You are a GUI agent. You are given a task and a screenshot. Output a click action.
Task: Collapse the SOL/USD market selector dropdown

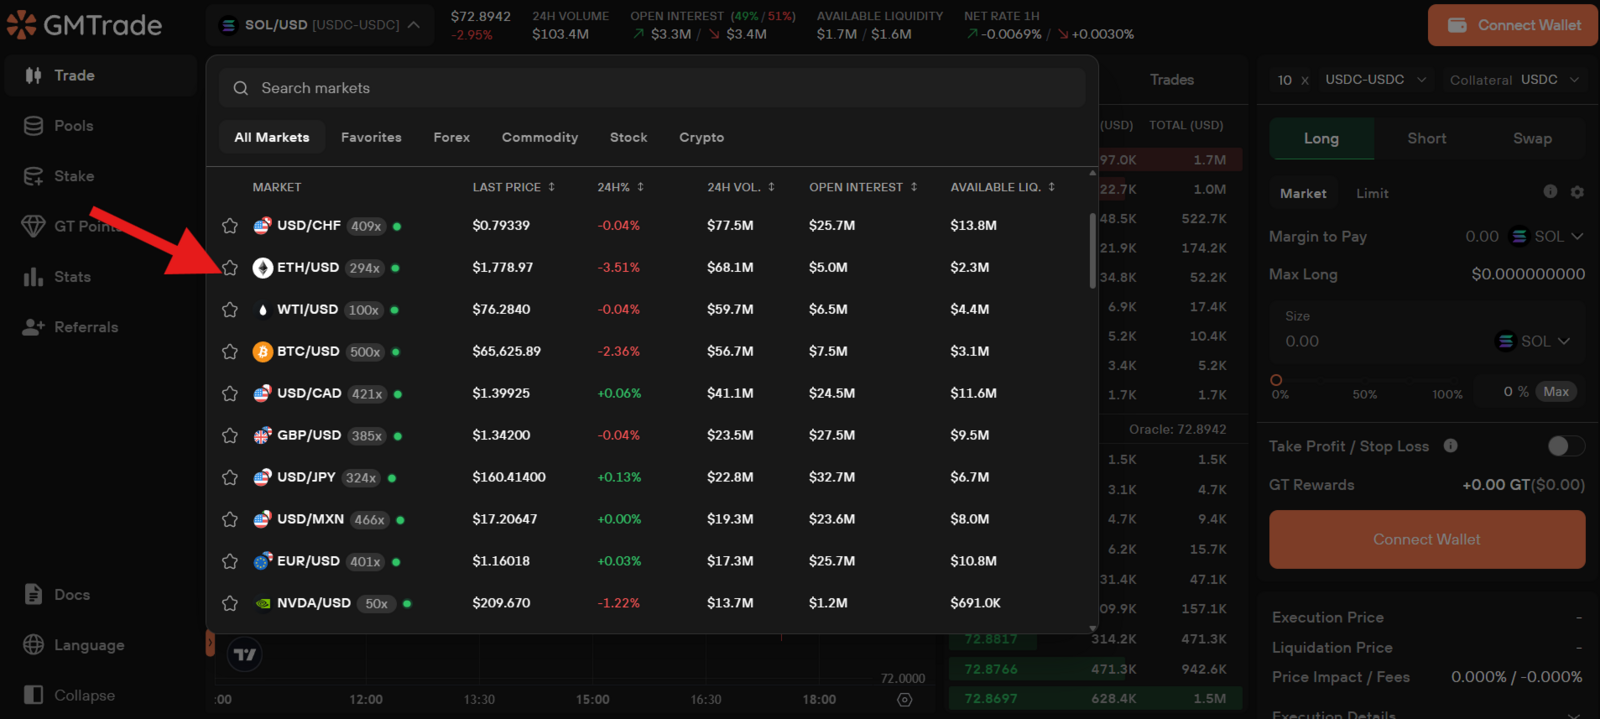(414, 25)
